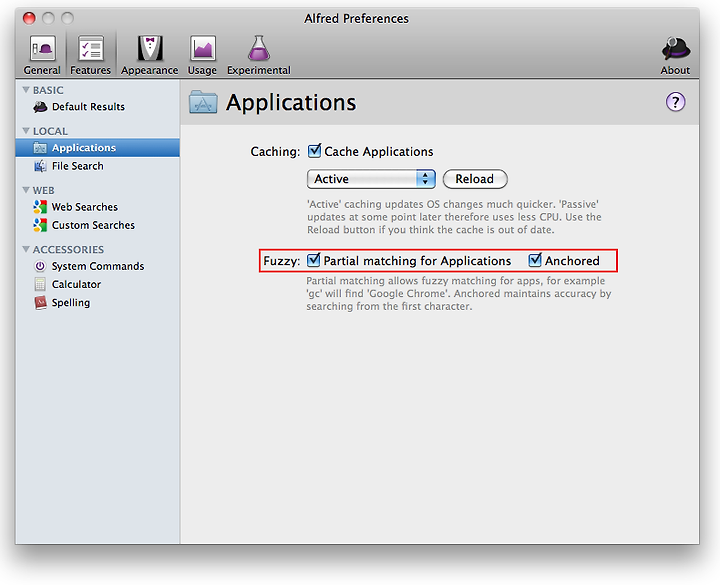Viewport: 720px width, 585px height.
Task: Select Applications in the sidebar
Action: tap(97, 147)
